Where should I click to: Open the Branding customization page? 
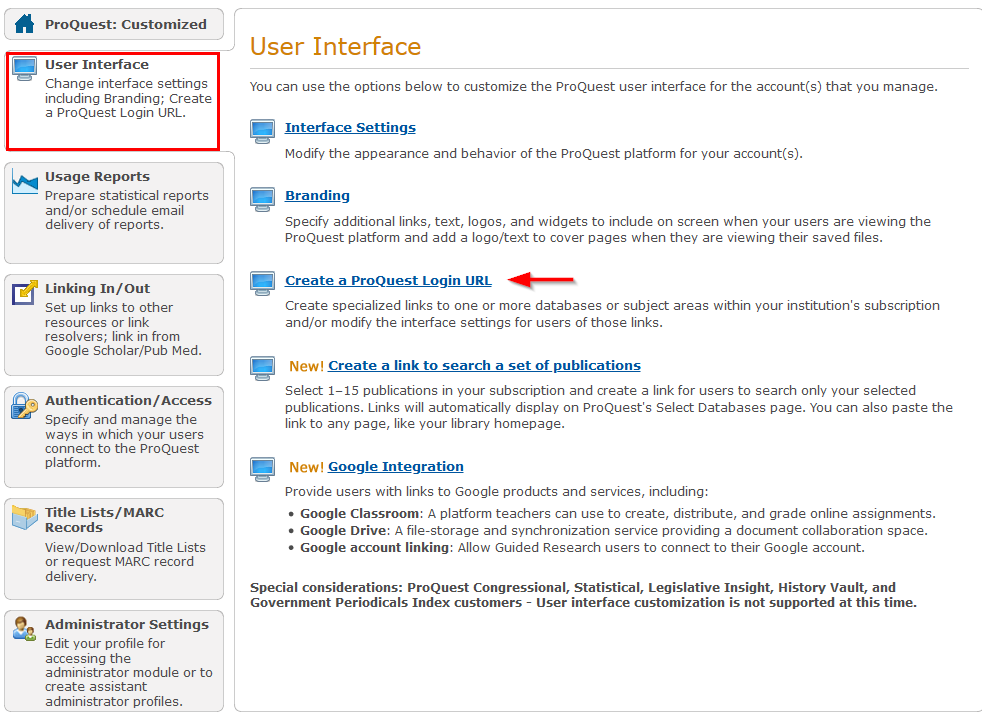317,195
